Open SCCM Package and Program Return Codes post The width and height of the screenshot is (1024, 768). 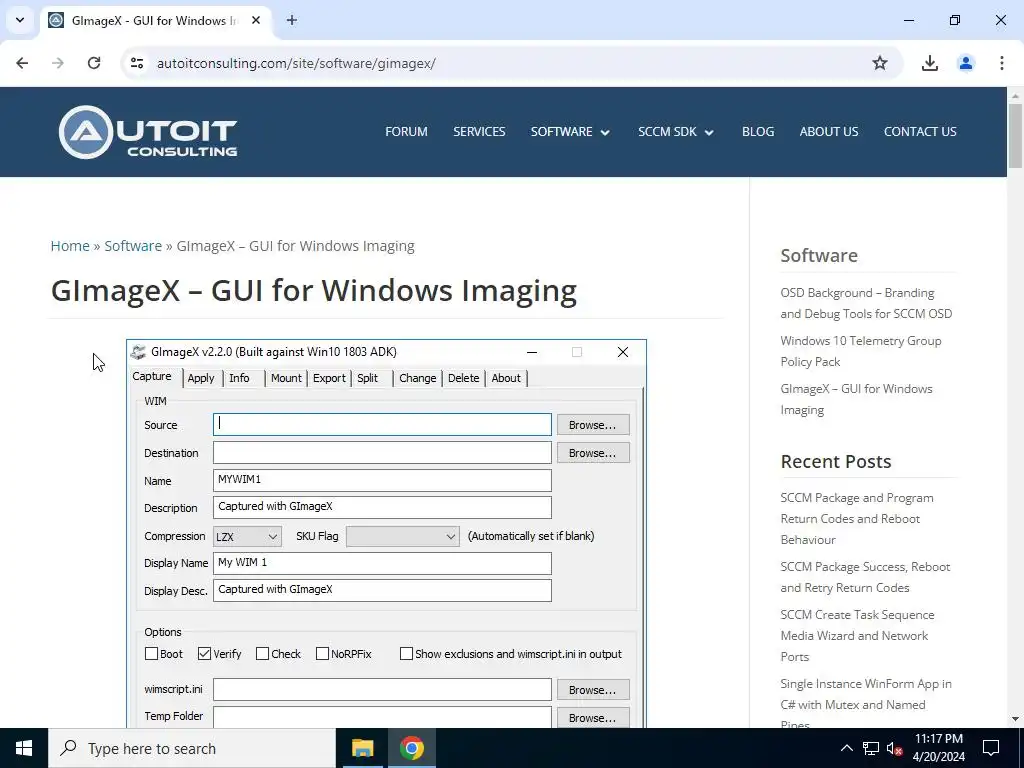point(857,519)
